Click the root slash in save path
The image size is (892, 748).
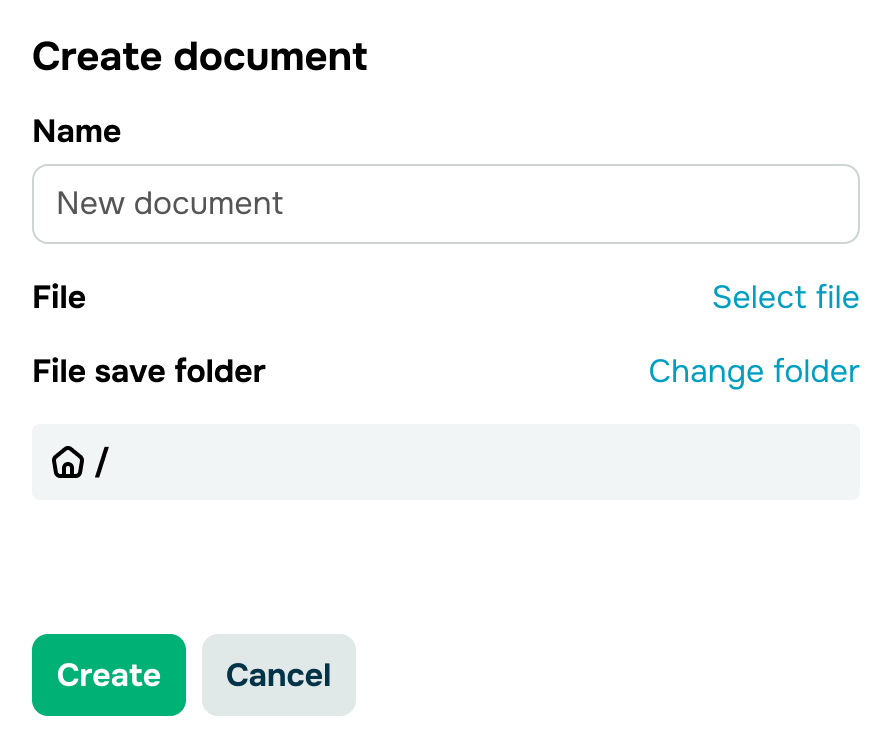[x=101, y=462]
